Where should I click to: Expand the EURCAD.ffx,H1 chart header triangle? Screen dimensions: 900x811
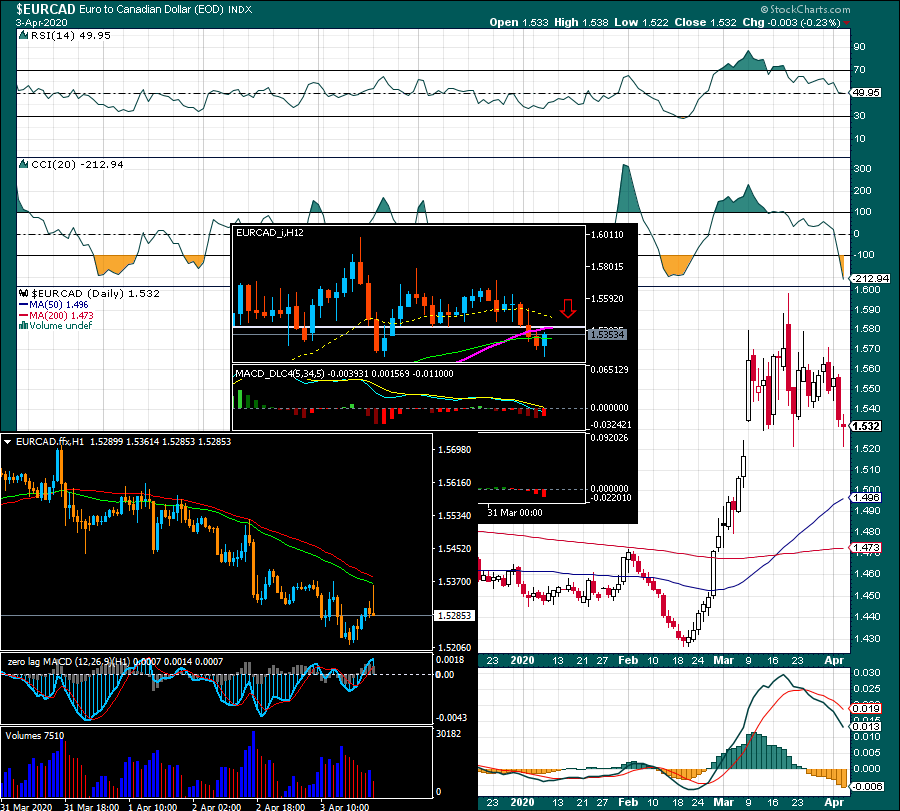click(x=7, y=442)
